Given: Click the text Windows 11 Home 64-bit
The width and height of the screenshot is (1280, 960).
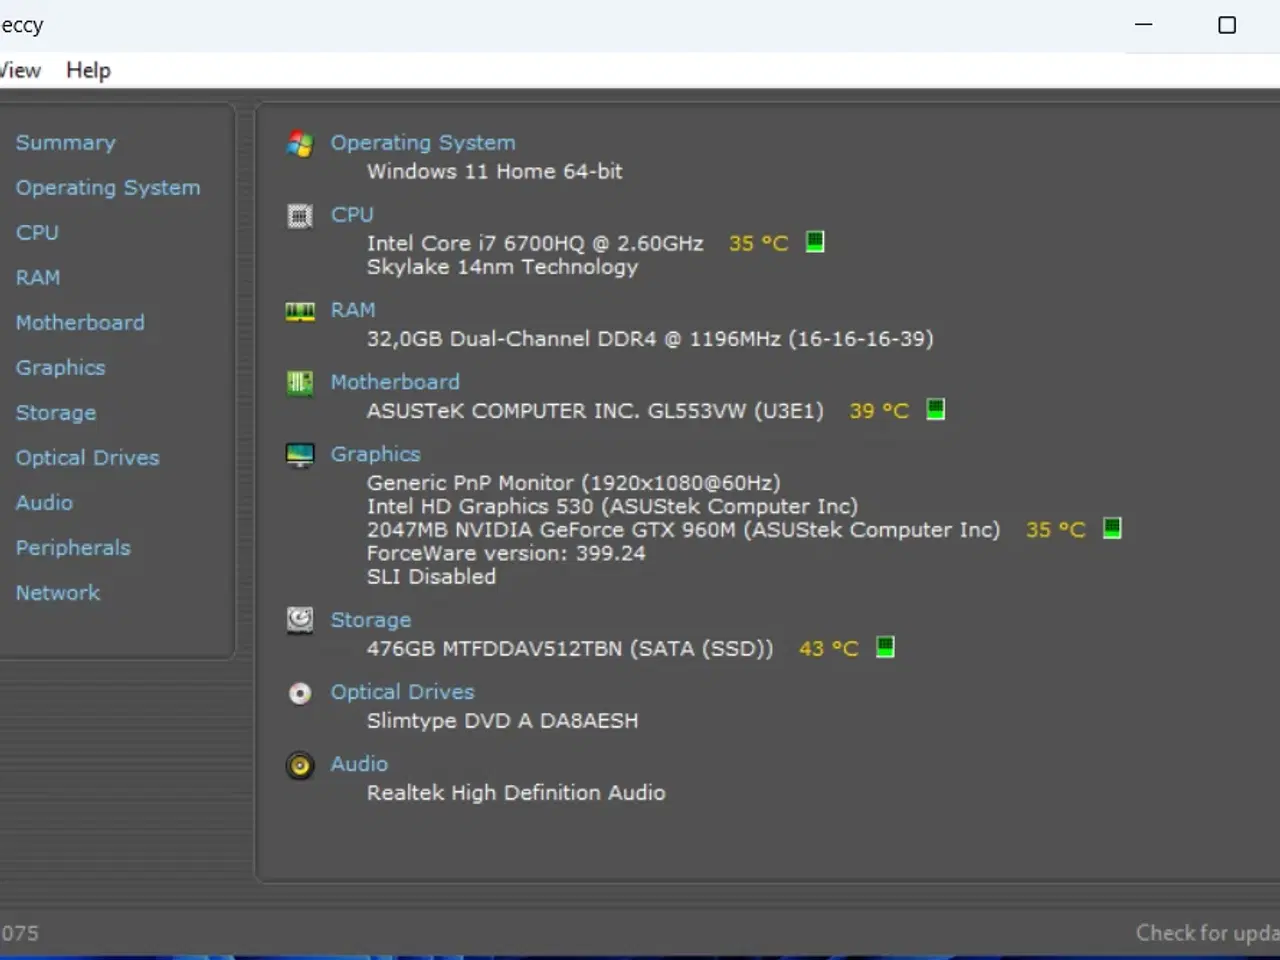Looking at the screenshot, I should click(x=494, y=171).
